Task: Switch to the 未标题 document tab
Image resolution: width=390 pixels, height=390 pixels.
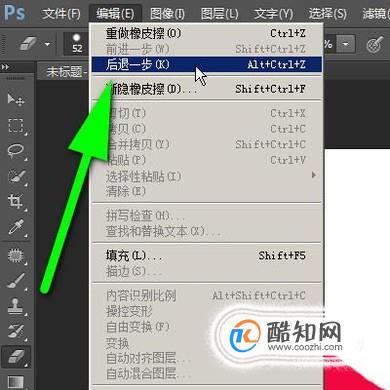Action: click(x=65, y=72)
